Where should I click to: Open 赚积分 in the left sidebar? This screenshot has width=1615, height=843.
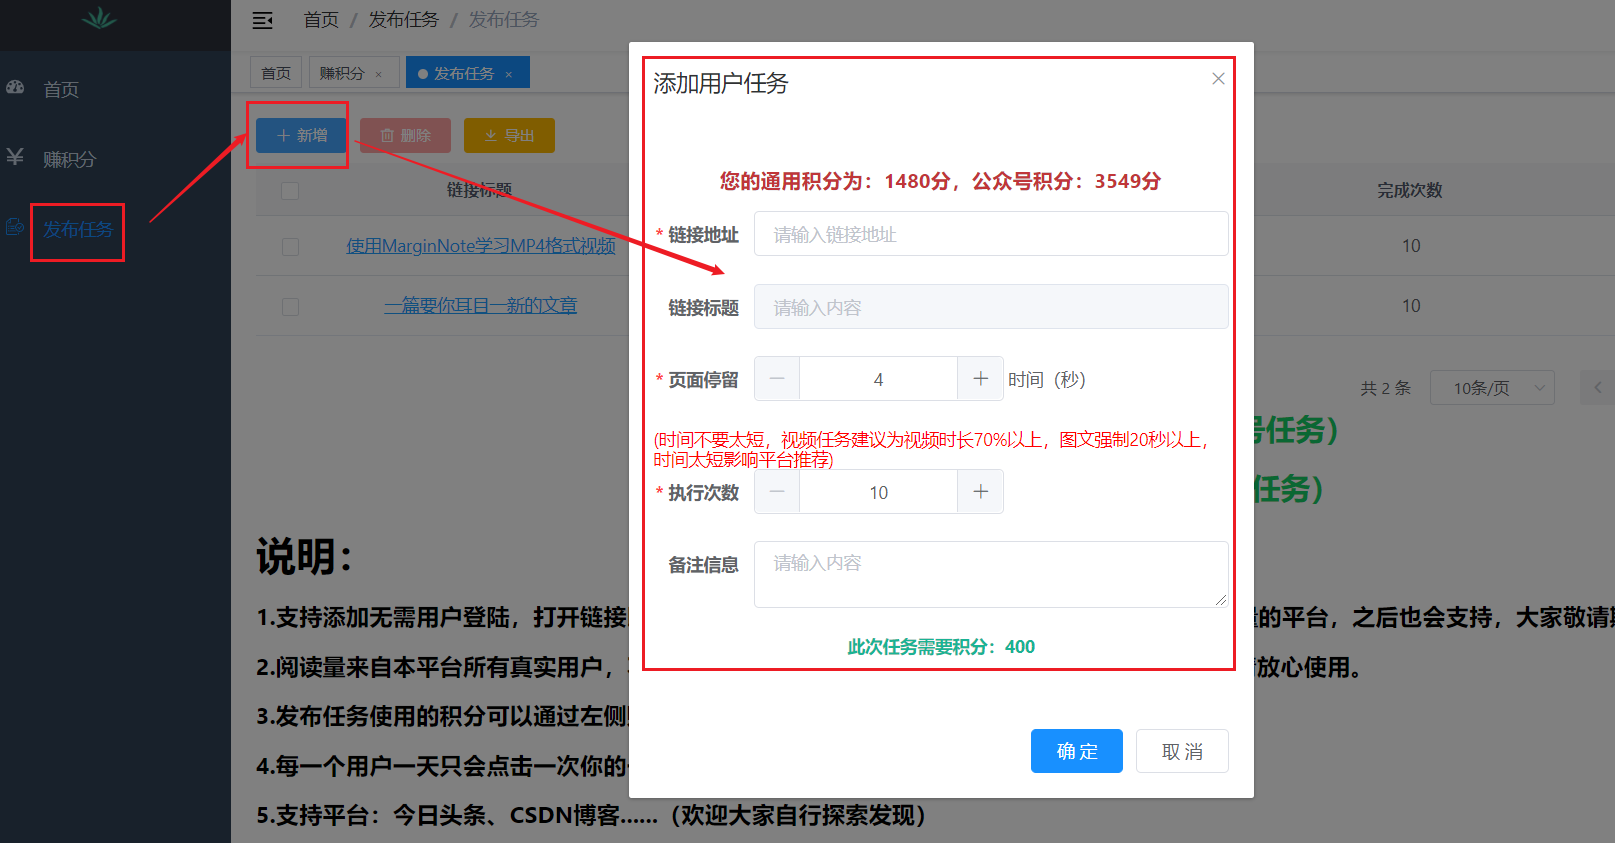[x=69, y=160]
